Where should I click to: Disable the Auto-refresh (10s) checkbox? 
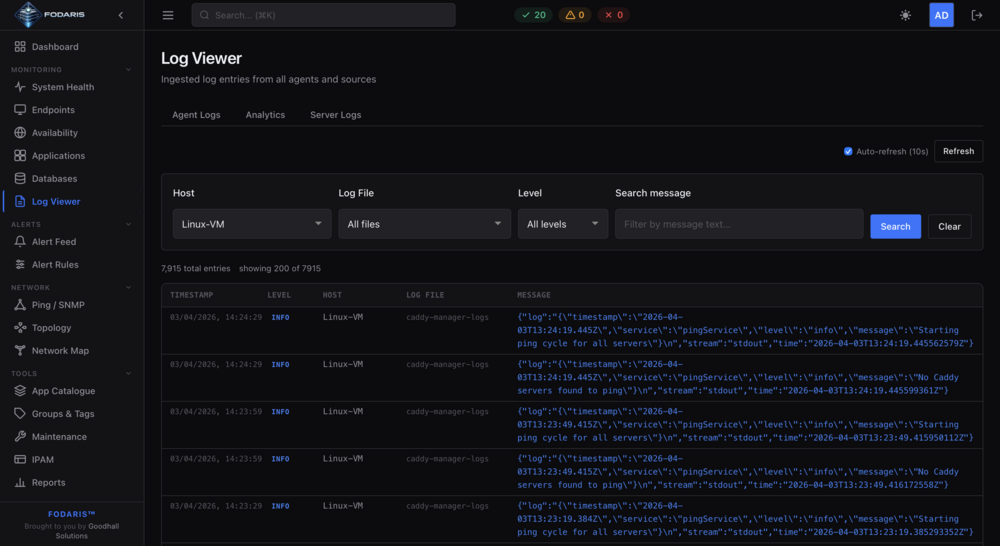[848, 151]
